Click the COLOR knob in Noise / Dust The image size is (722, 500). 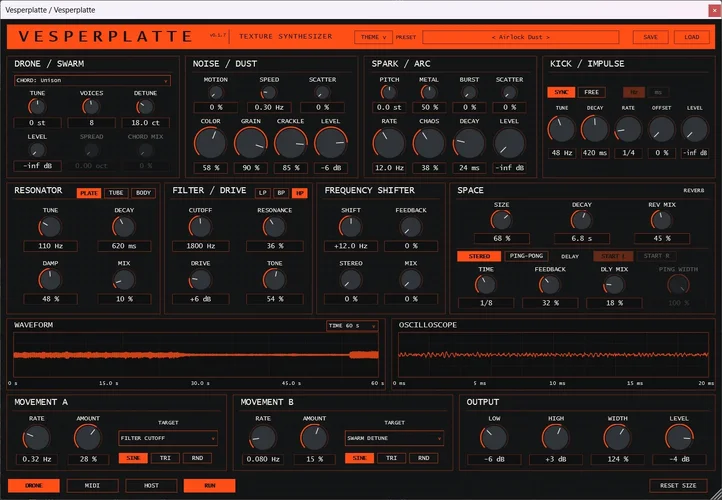coord(210,143)
